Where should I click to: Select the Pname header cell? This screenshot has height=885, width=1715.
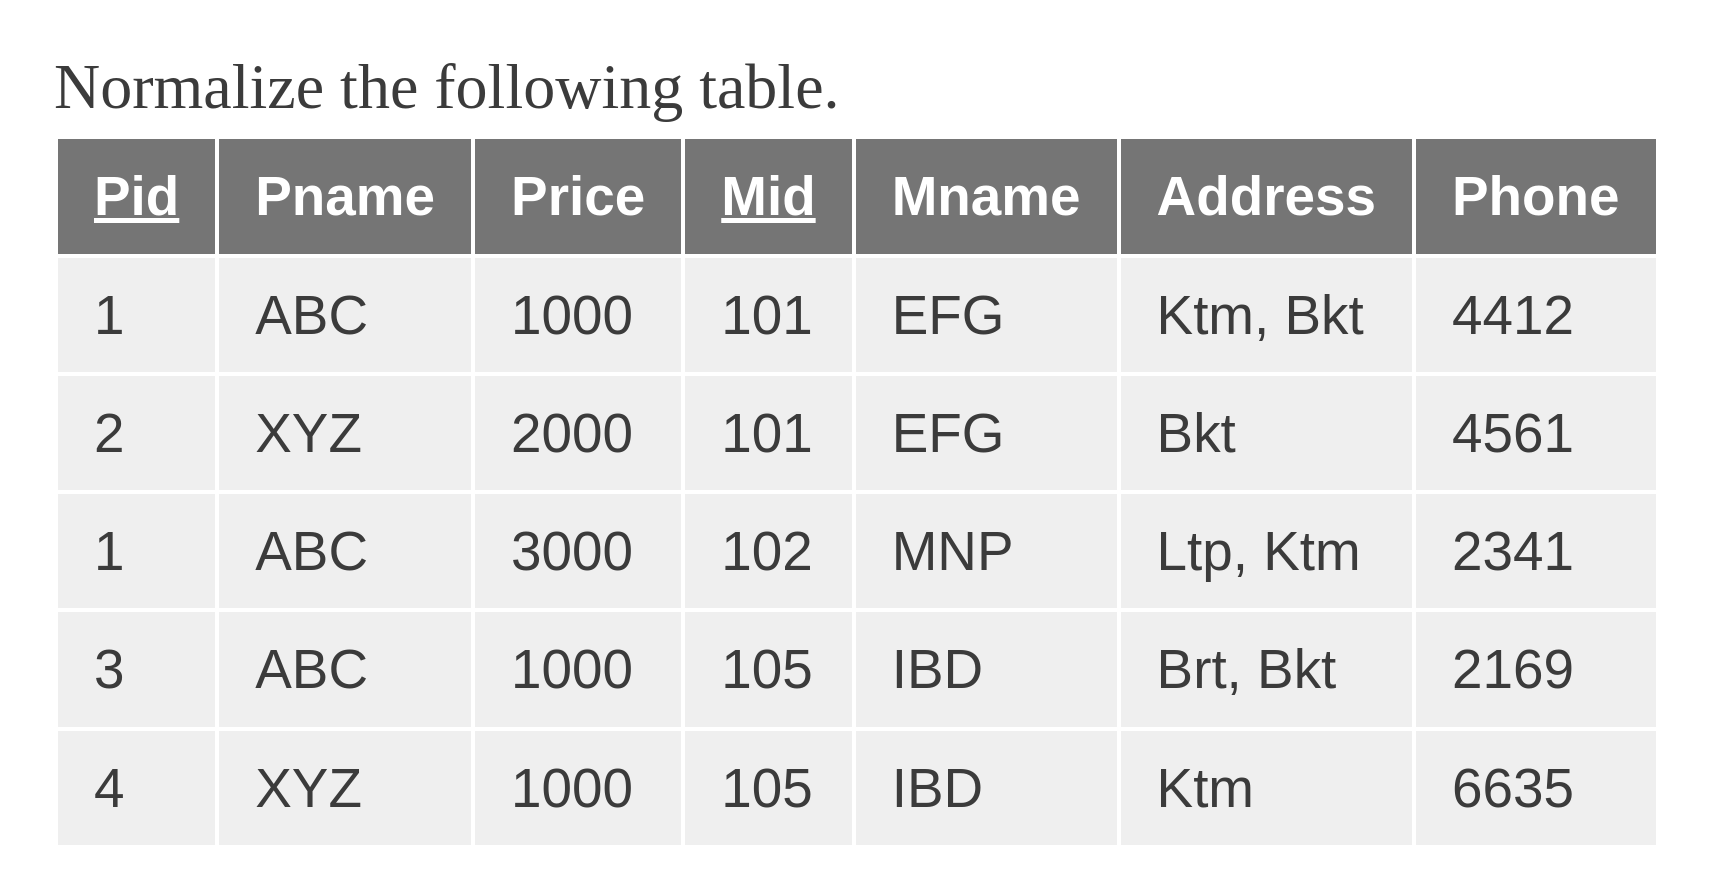(345, 196)
